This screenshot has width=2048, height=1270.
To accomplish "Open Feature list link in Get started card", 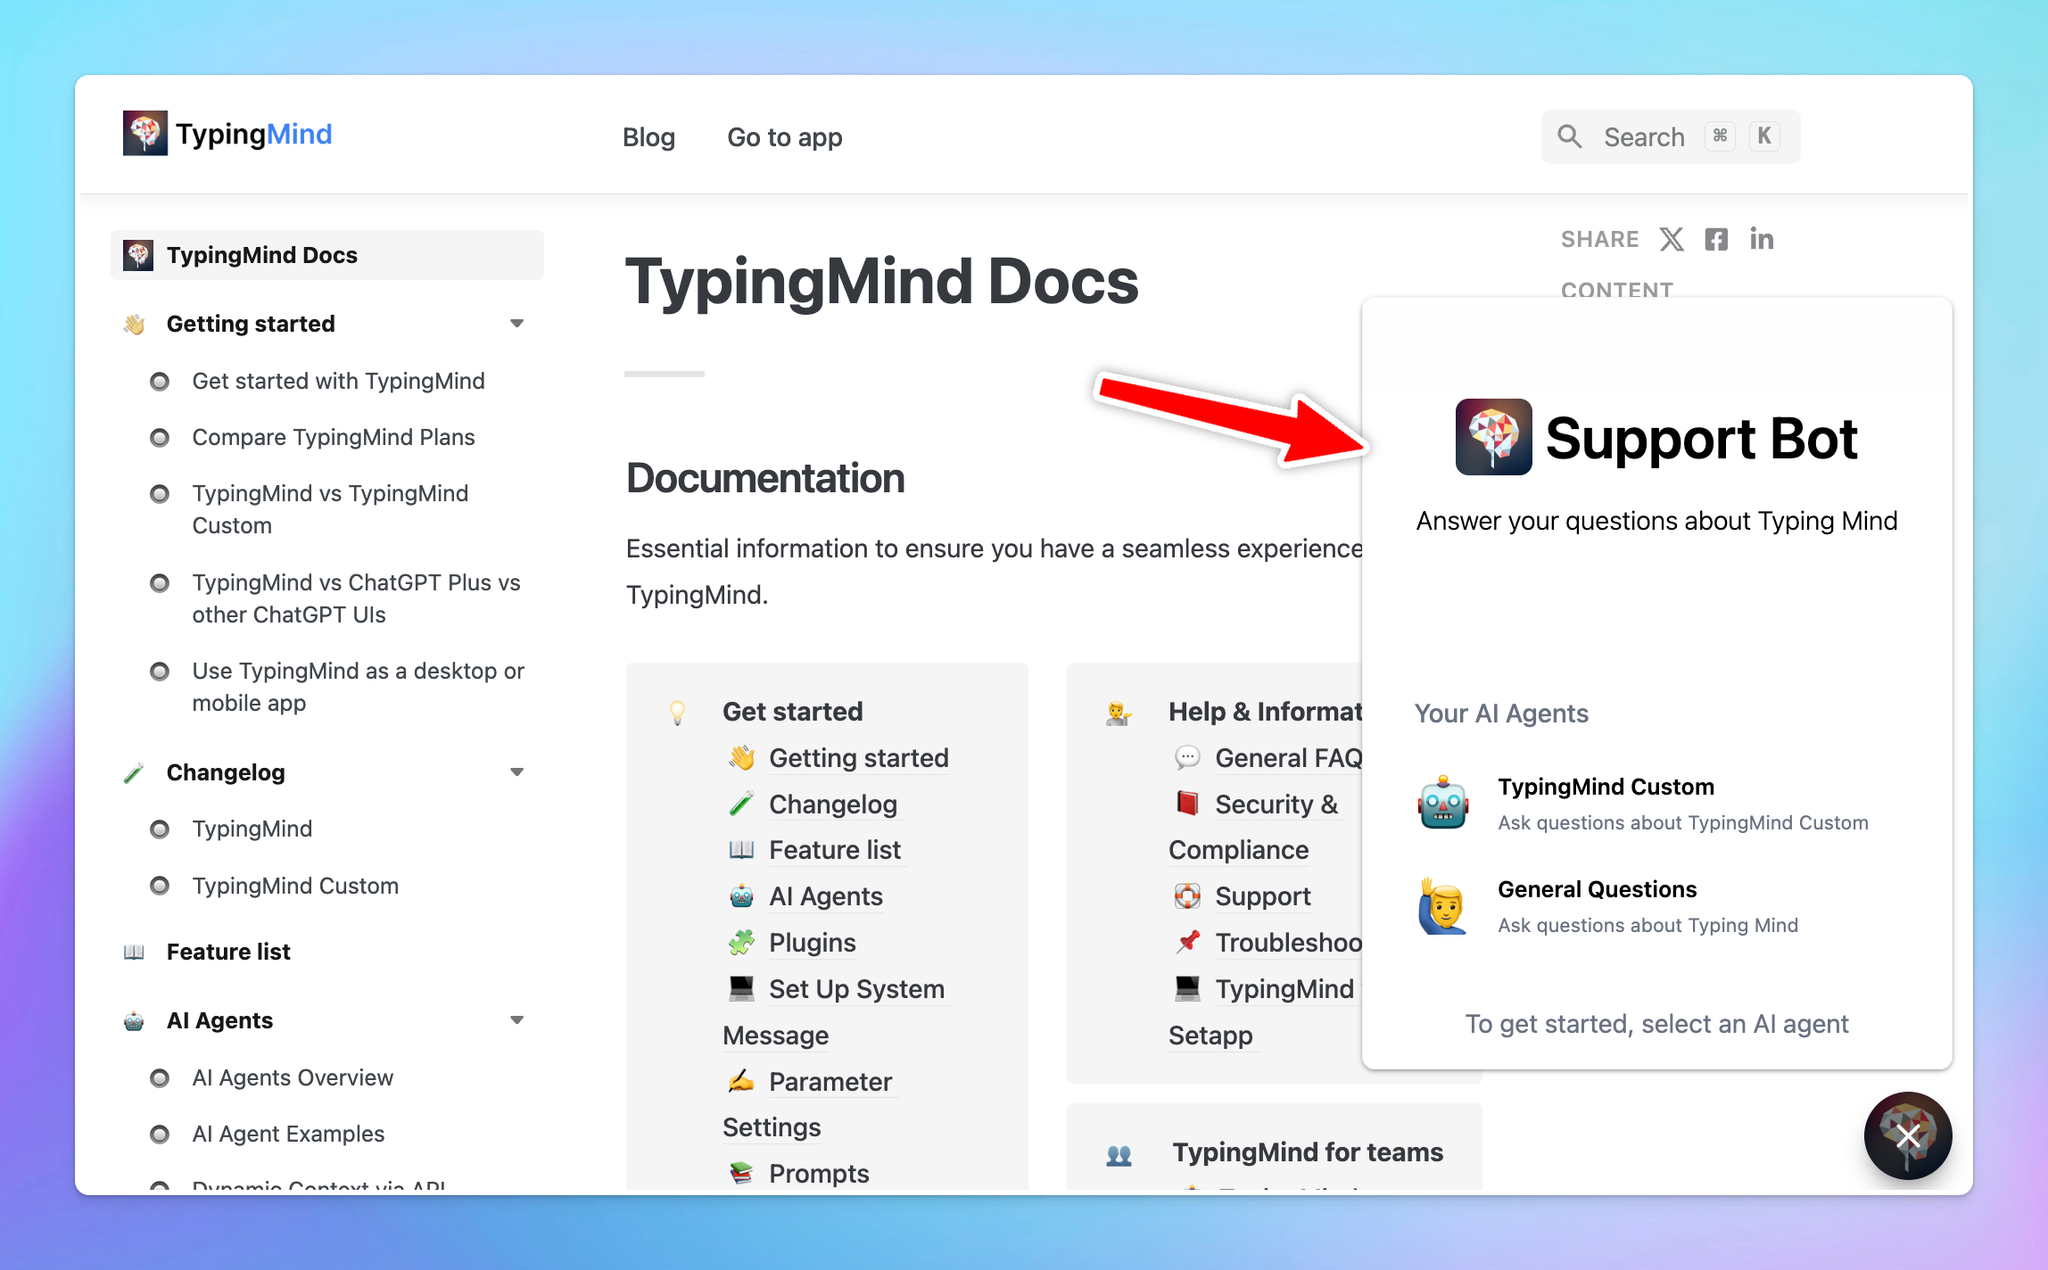I will 834,850.
